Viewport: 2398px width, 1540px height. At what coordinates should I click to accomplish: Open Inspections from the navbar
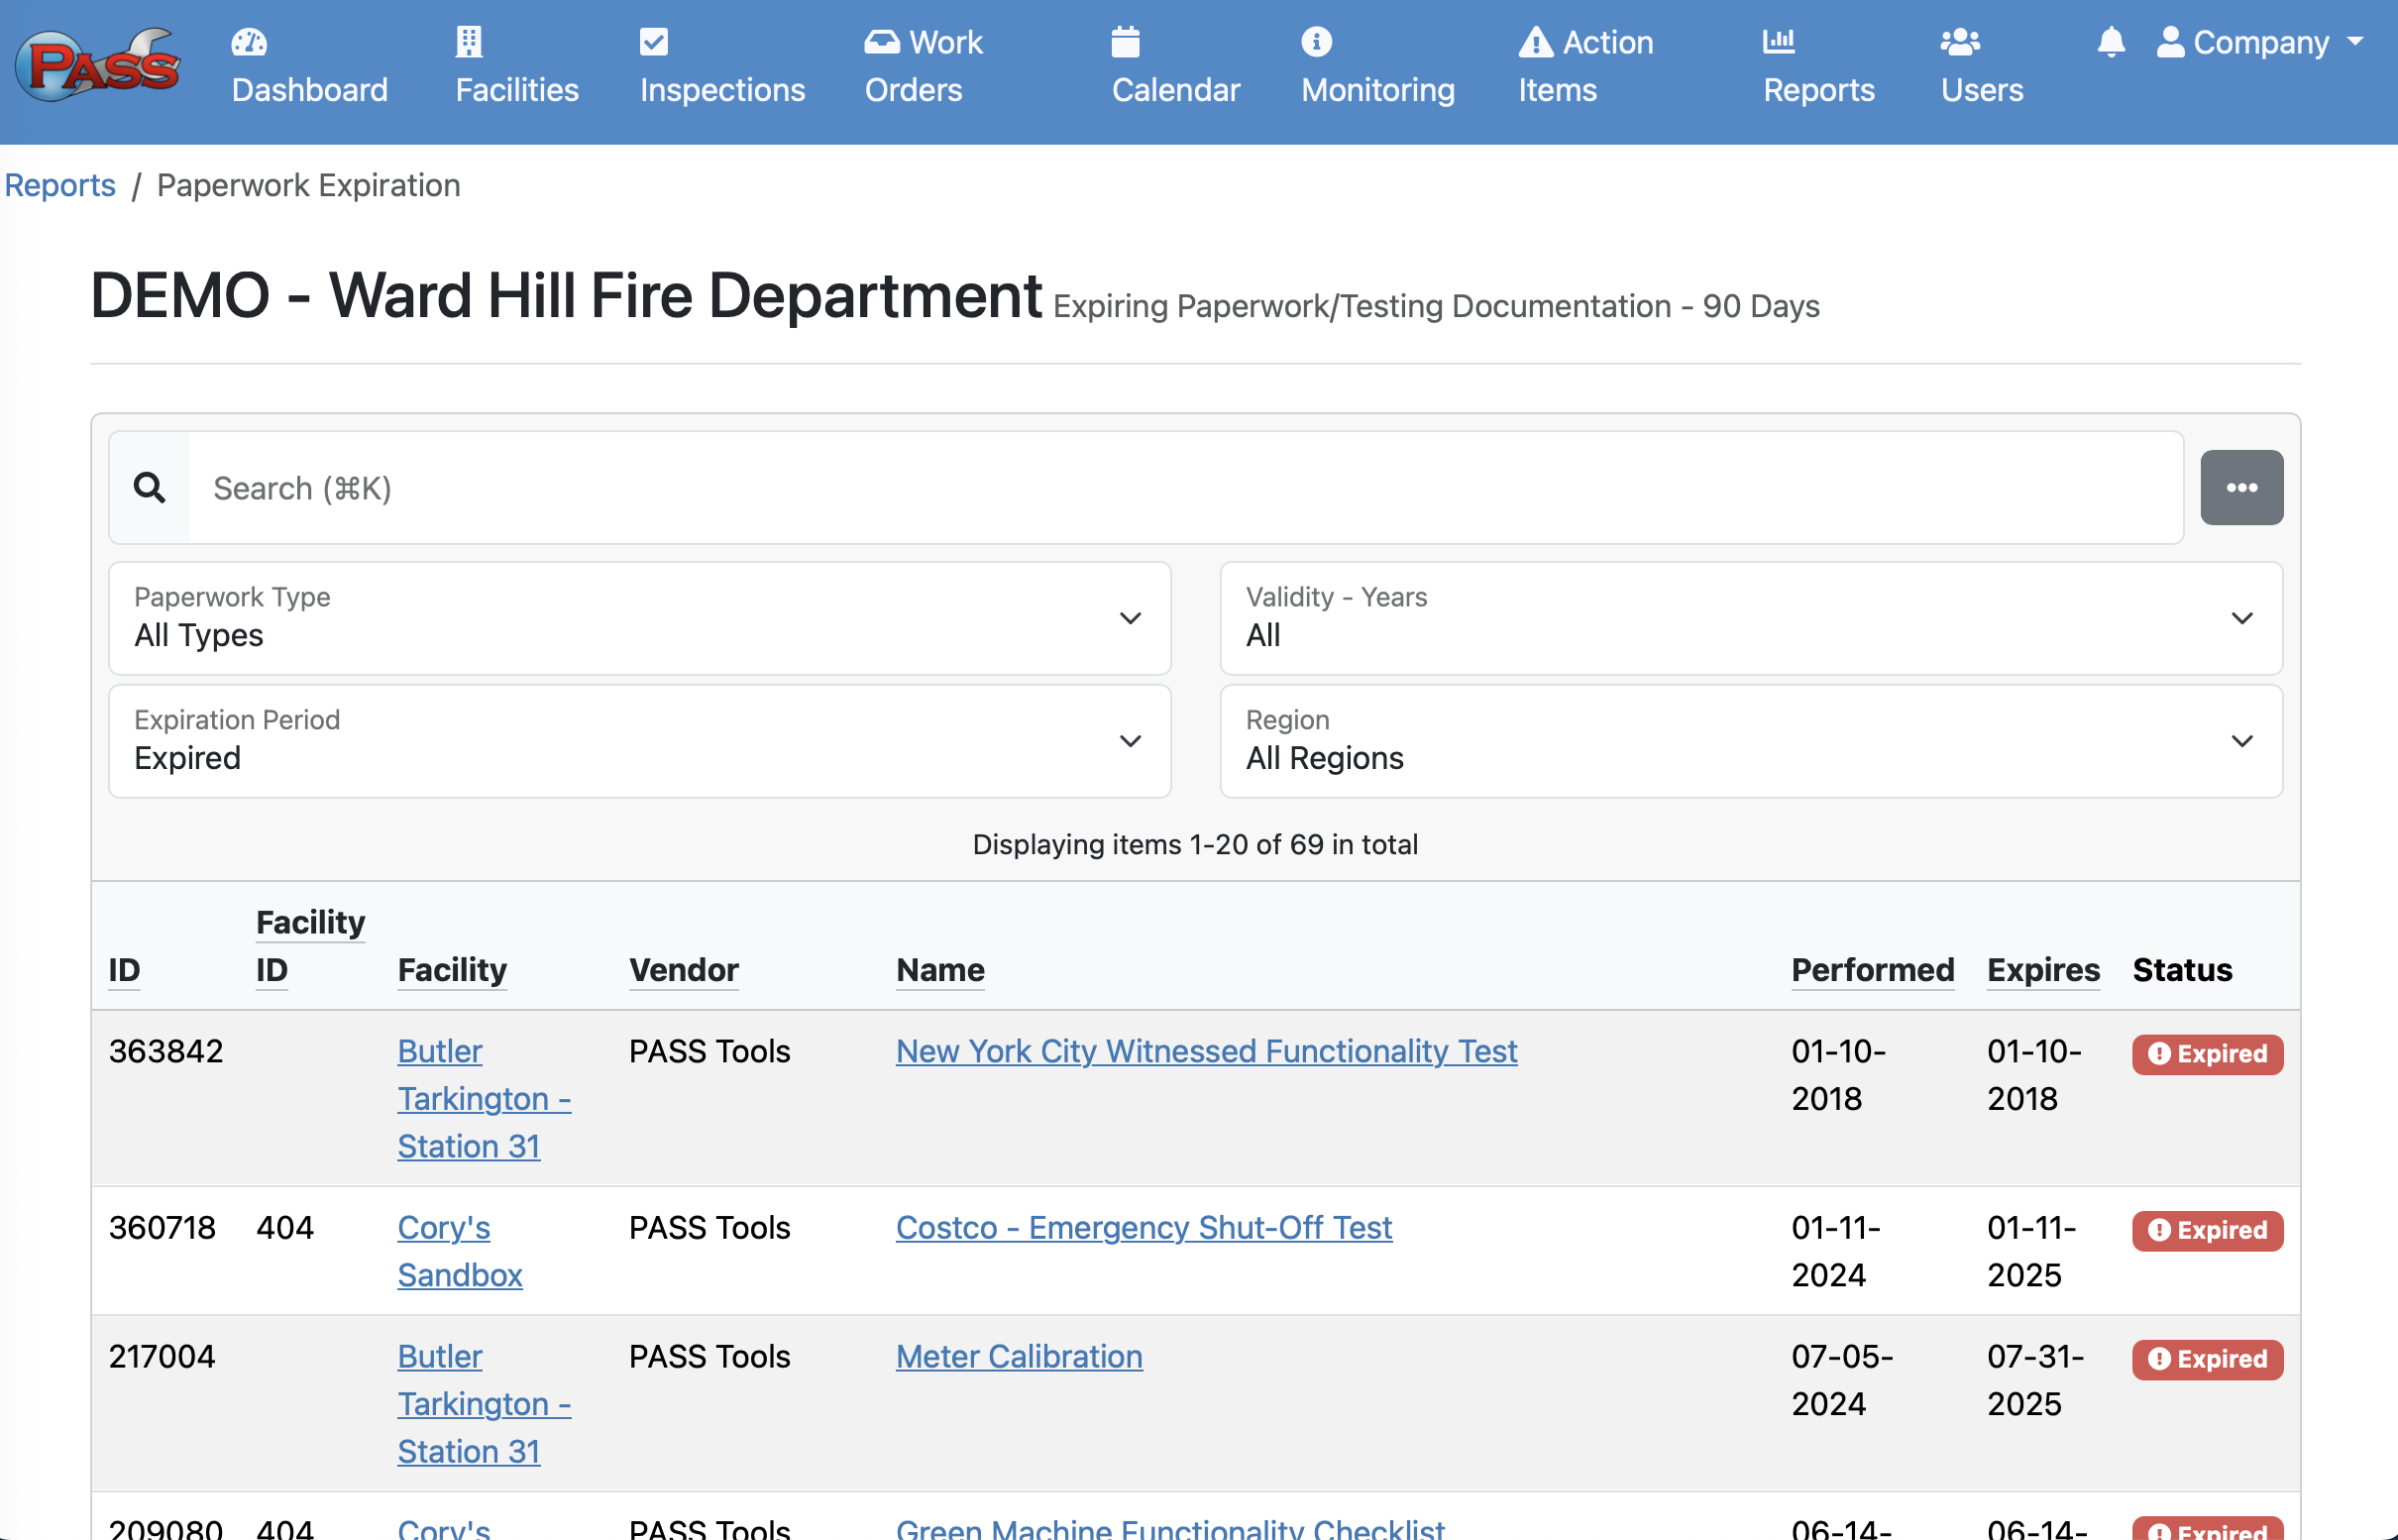tap(722, 68)
